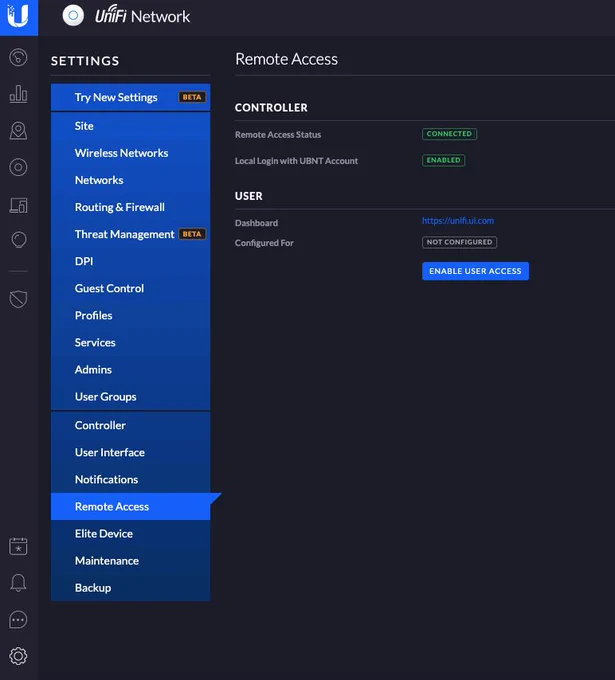Select Services settings
The image size is (615, 680).
coord(131,343)
